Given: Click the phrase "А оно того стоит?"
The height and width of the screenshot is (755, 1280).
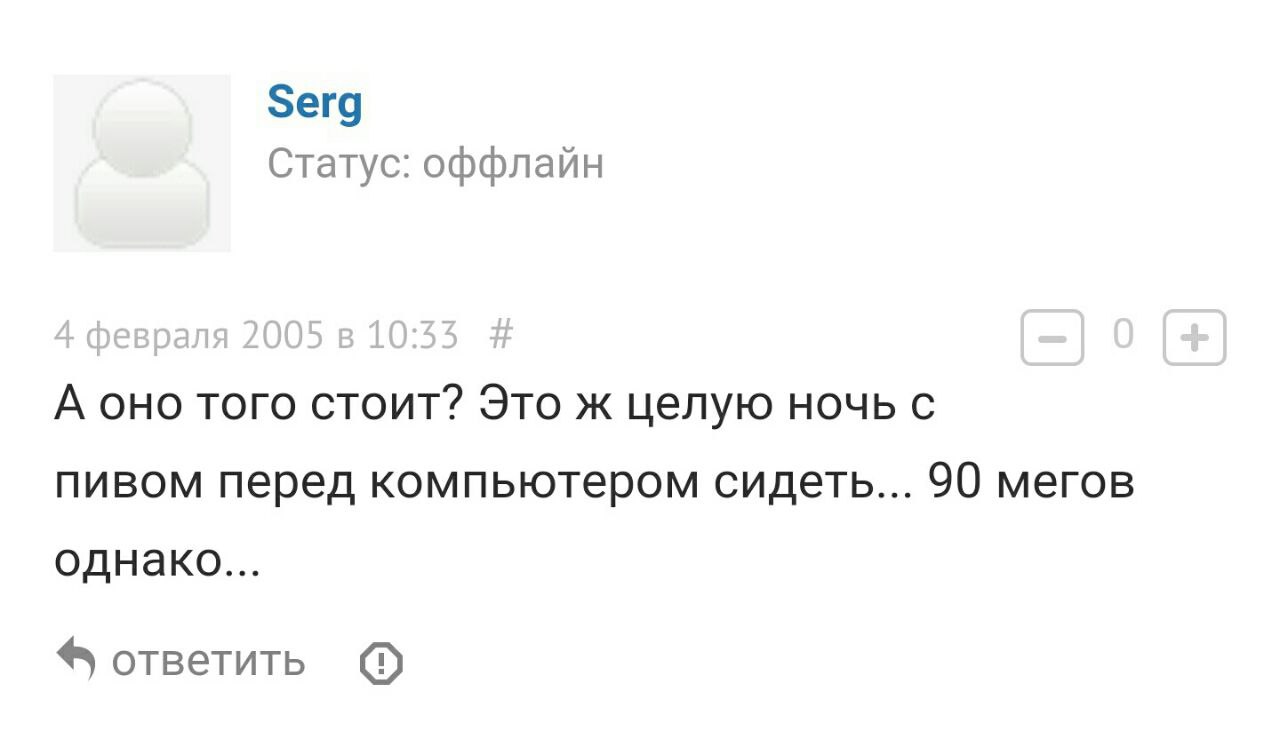Looking at the screenshot, I should [256, 405].
